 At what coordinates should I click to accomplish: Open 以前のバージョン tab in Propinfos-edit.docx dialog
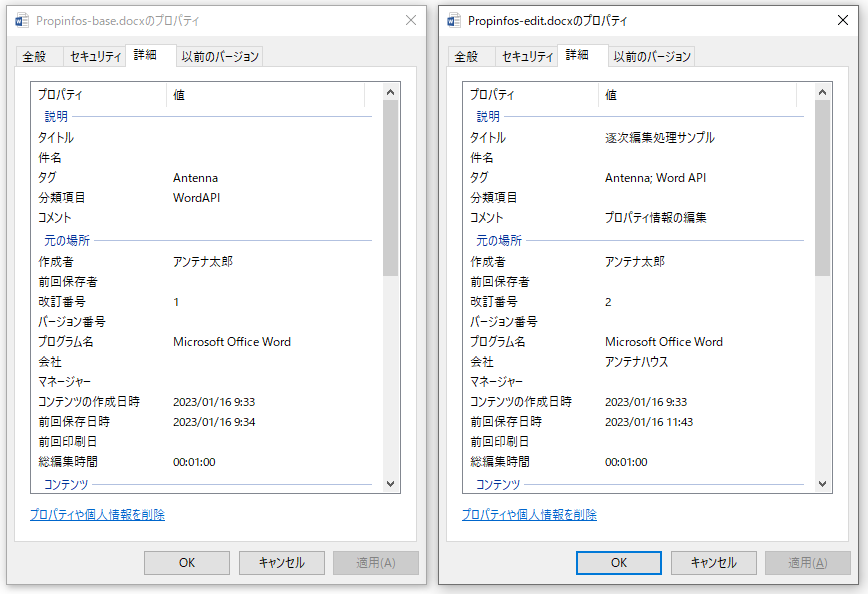click(x=652, y=57)
